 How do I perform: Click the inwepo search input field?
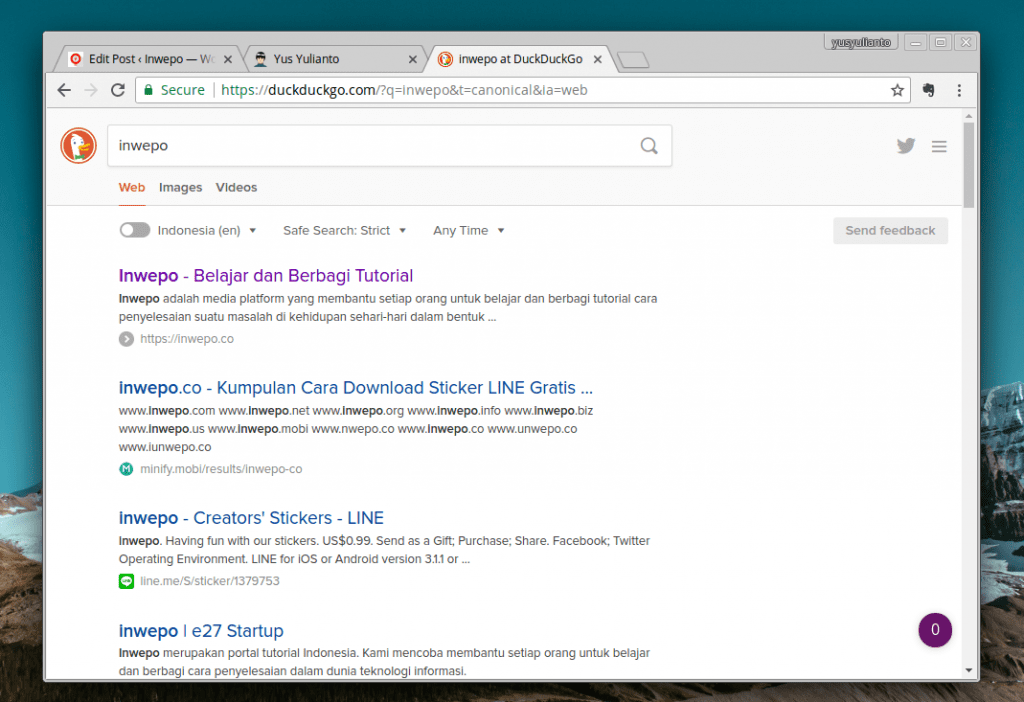pyautogui.click(x=370, y=146)
